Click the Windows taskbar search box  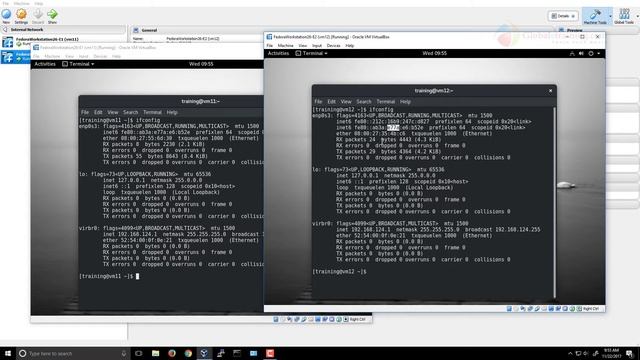(73, 353)
